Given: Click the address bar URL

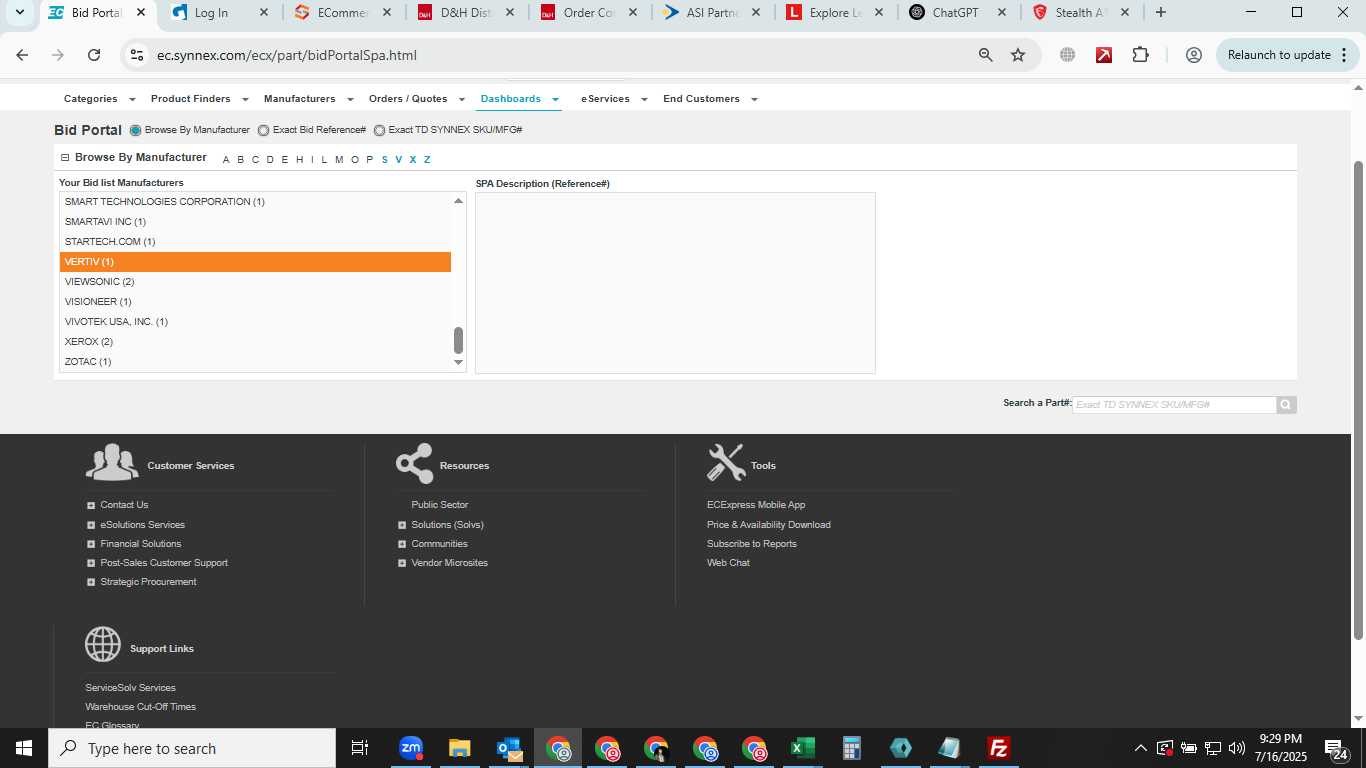Looking at the screenshot, I should pyautogui.click(x=287, y=55).
